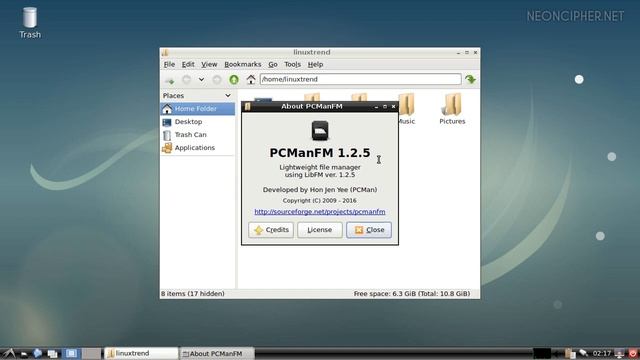Click the 'PCManFM 1.2.5' heading
This screenshot has width=640, height=360.
320,153
